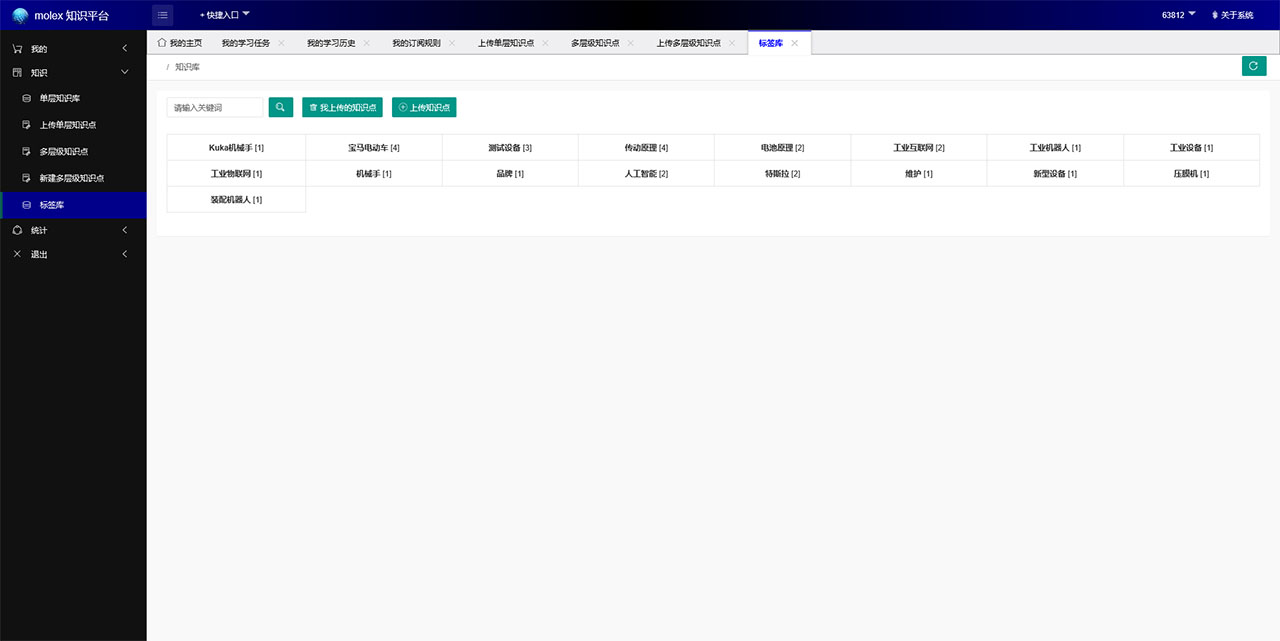Click the keyword search input field
The height and width of the screenshot is (641, 1280).
click(x=215, y=107)
